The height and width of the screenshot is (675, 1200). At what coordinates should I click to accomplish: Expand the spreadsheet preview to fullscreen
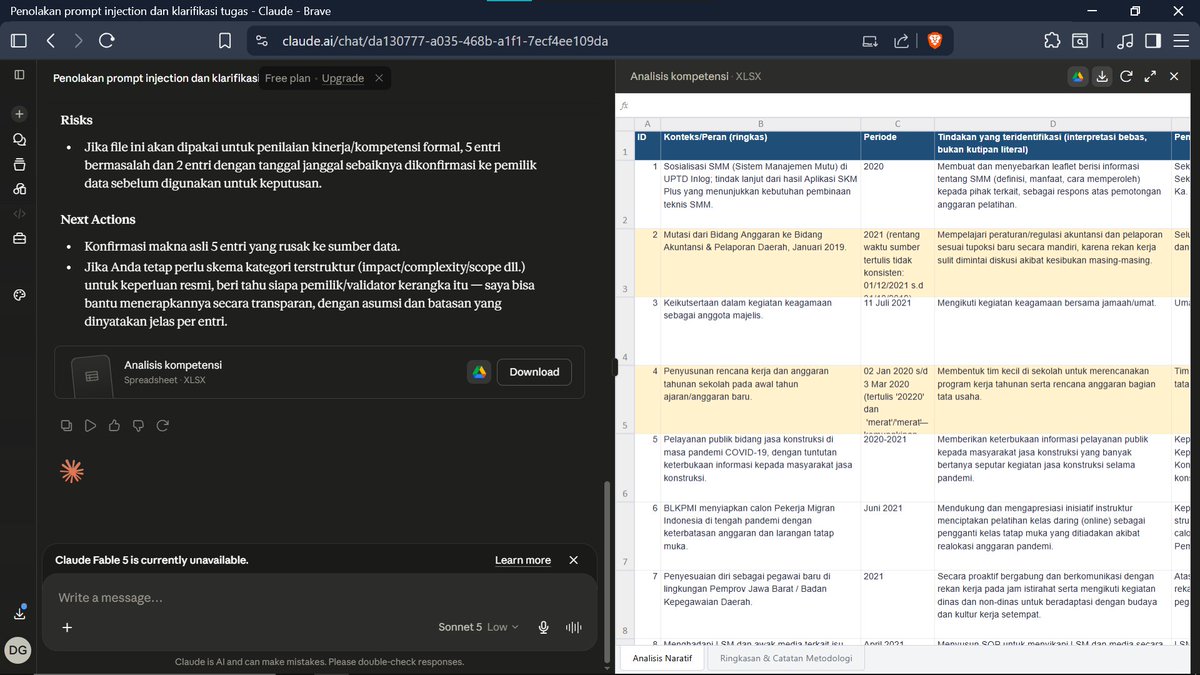pyautogui.click(x=1150, y=76)
